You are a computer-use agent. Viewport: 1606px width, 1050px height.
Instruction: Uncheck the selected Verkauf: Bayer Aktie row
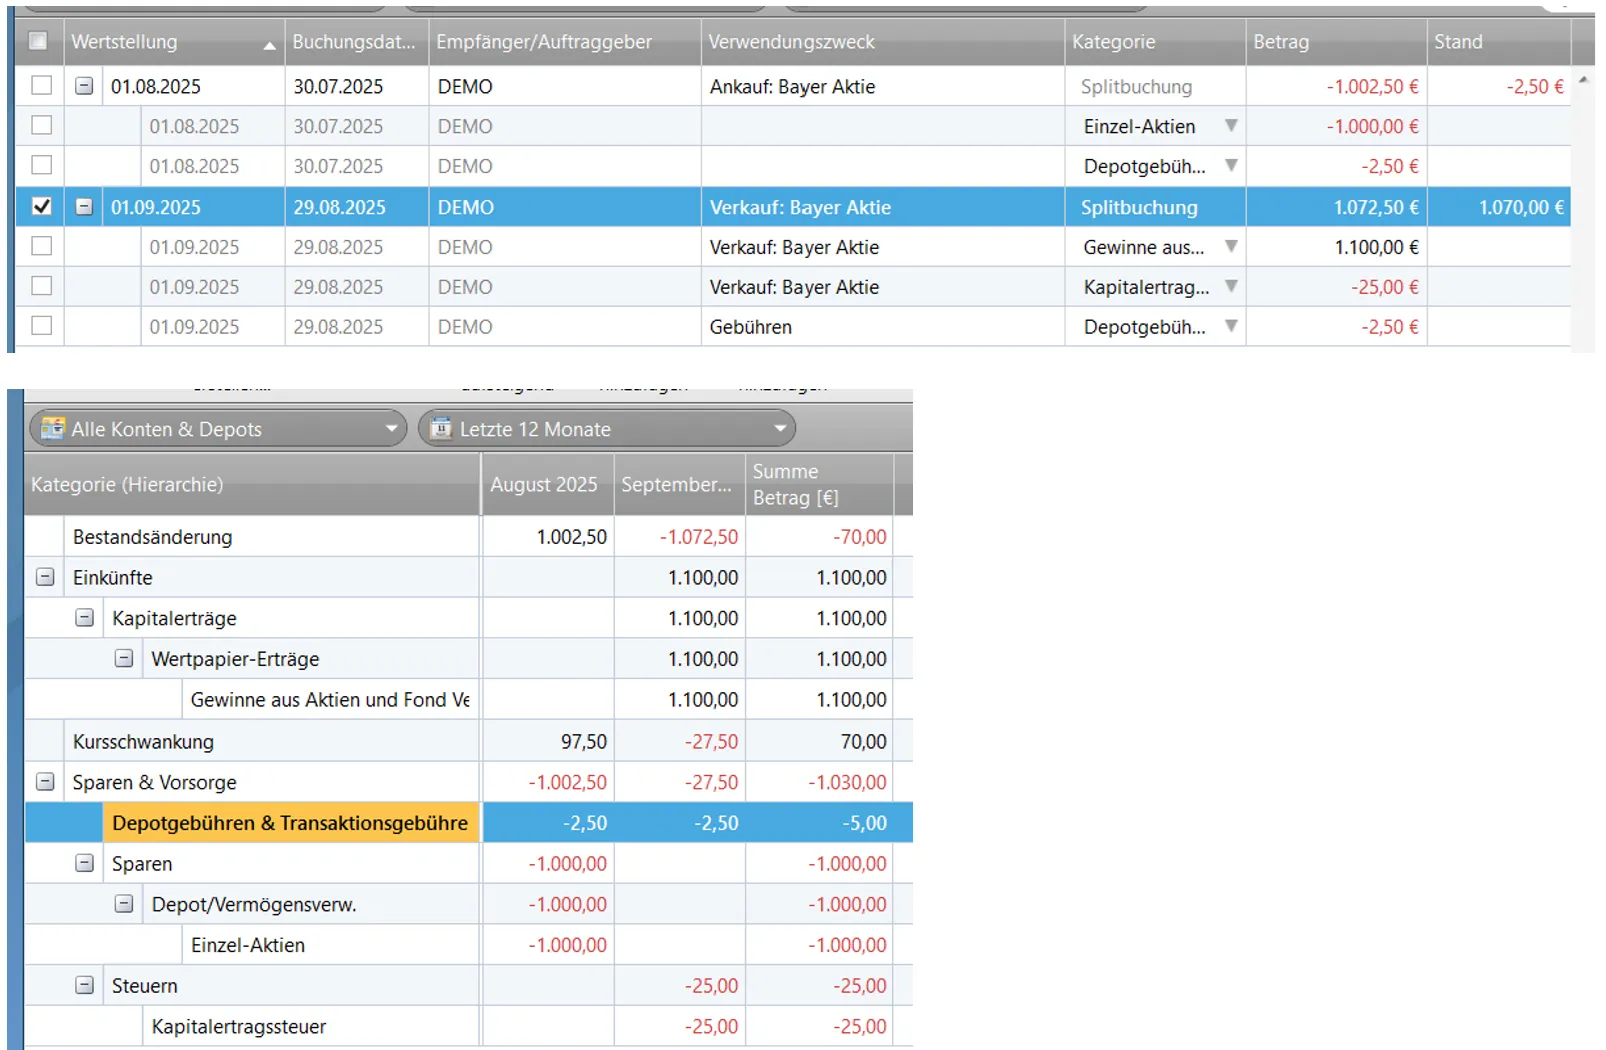click(41, 206)
